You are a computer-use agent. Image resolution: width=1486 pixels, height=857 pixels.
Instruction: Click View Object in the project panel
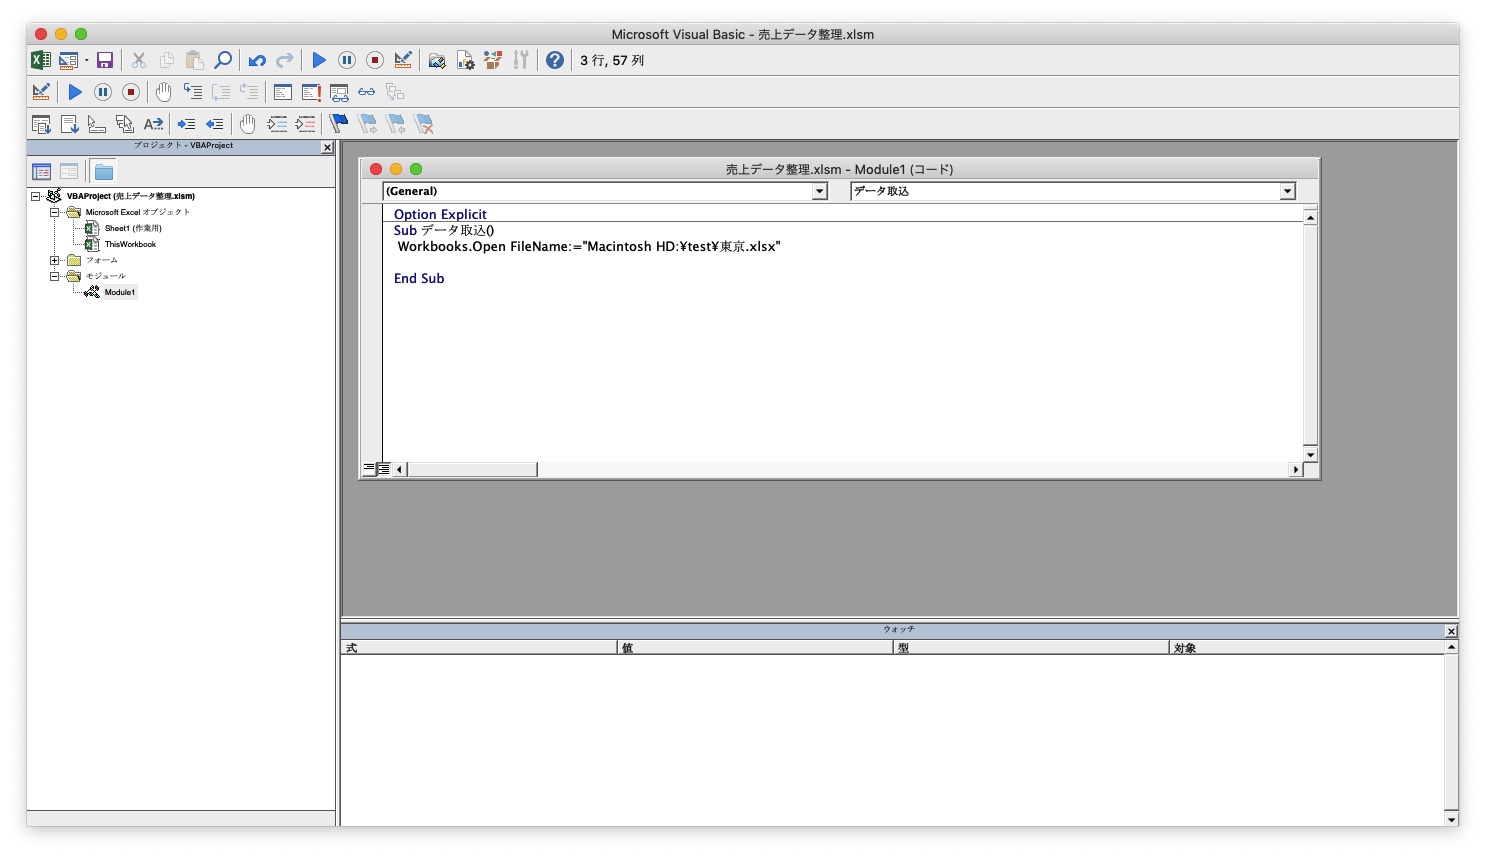click(69, 172)
